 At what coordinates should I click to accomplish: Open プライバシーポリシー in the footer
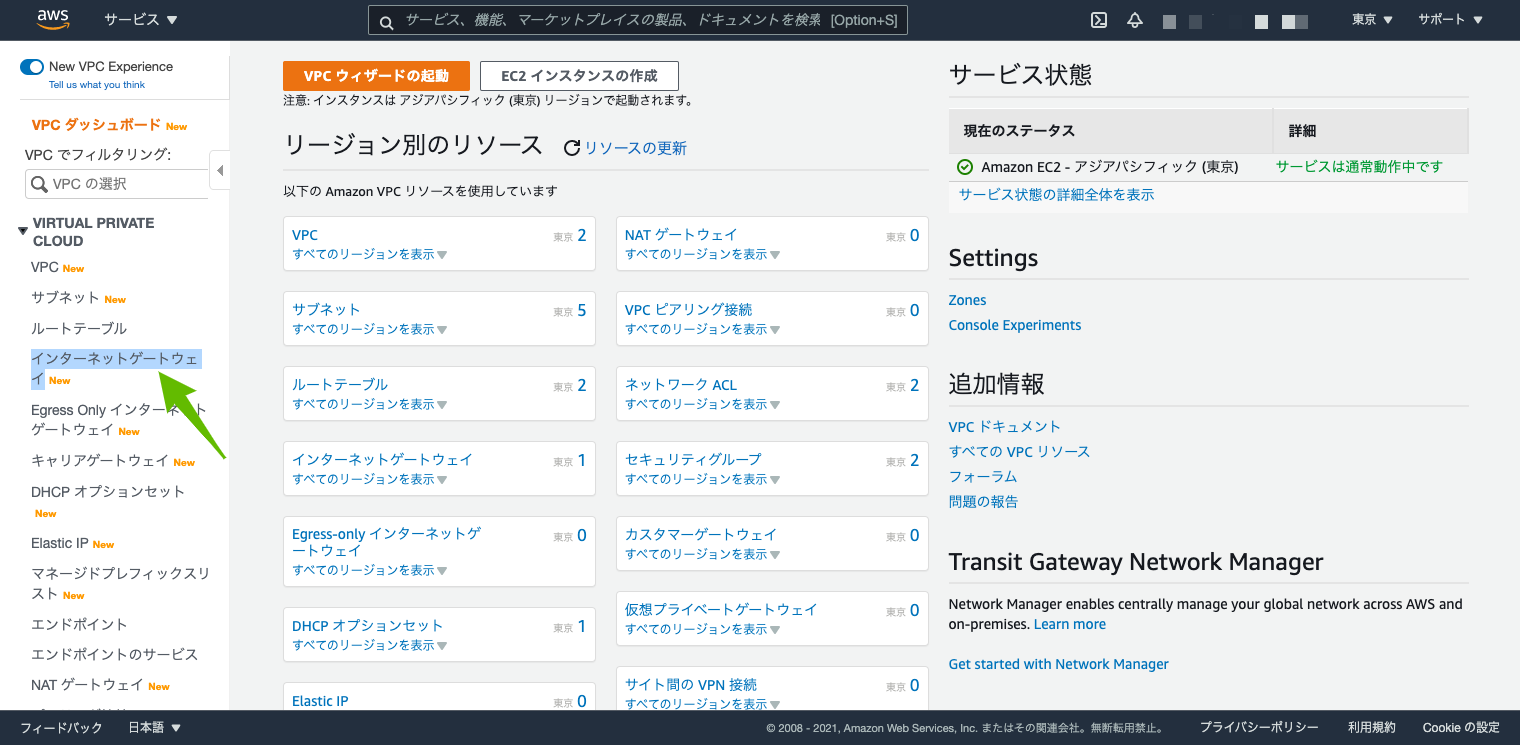[1259, 728]
